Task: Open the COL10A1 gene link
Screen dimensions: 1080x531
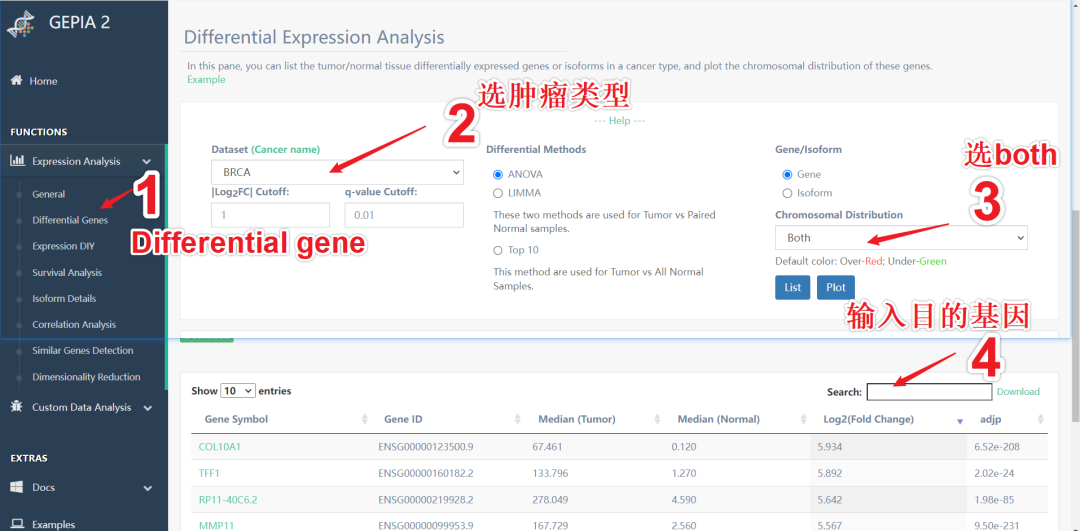Action: (219, 447)
